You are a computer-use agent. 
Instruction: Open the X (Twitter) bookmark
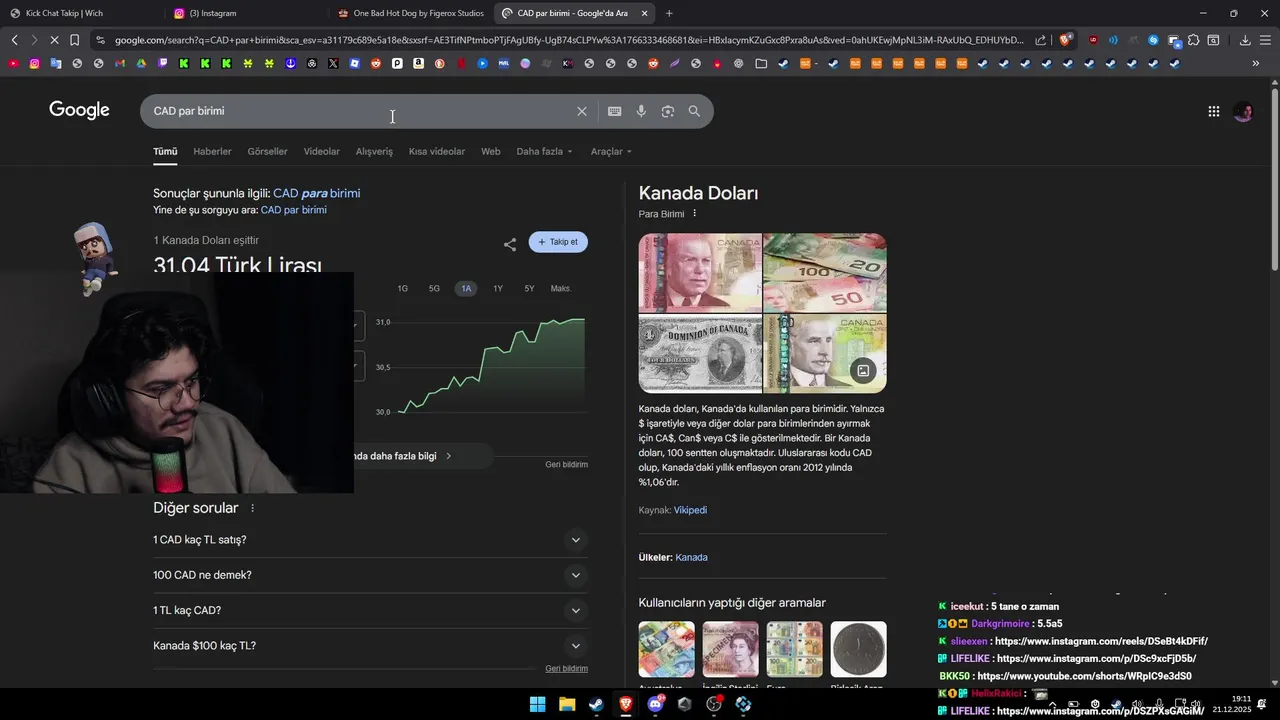tap(333, 63)
